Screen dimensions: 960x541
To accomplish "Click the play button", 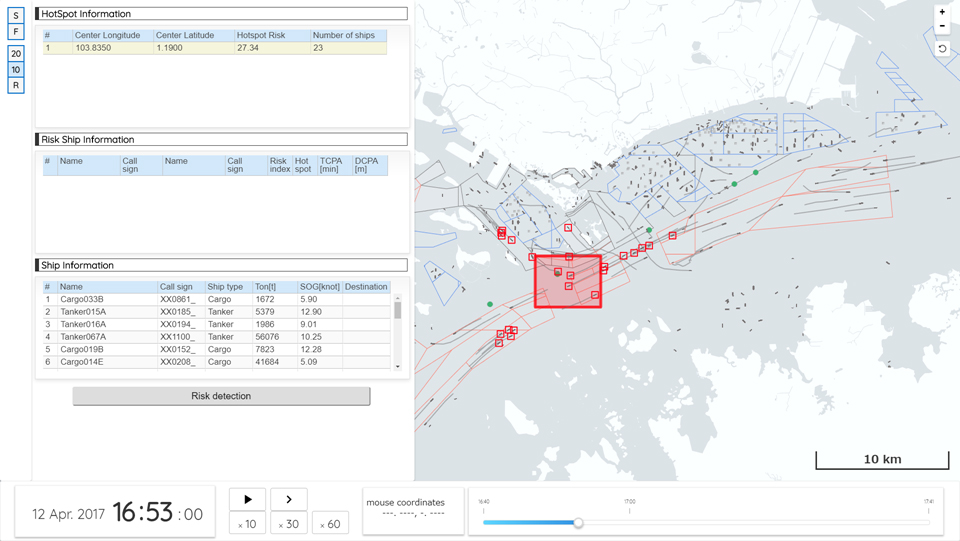I will tap(248, 499).
